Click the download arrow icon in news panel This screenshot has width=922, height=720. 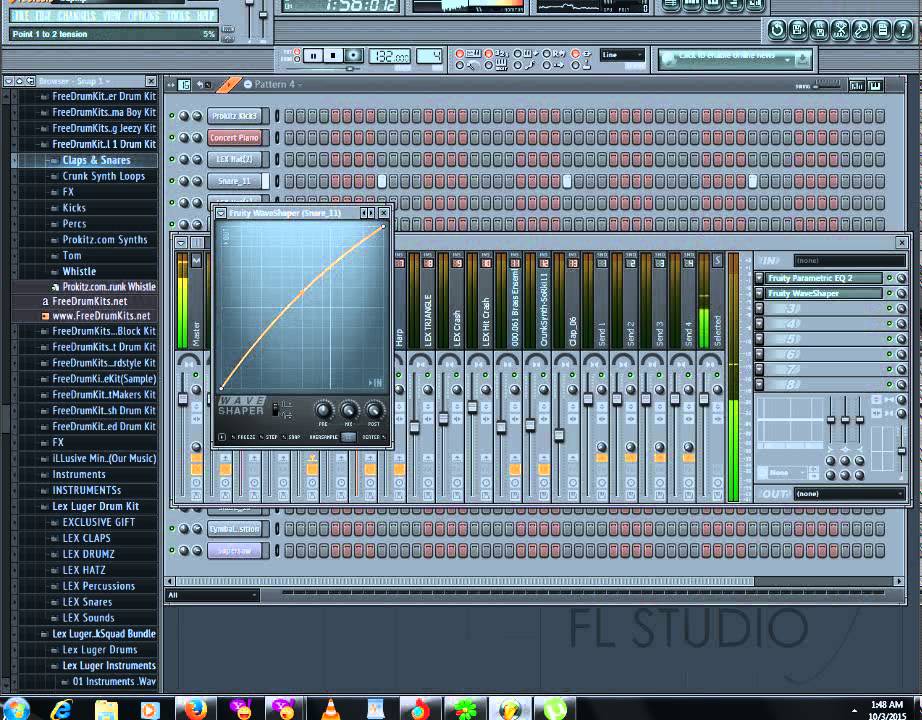click(x=802, y=59)
